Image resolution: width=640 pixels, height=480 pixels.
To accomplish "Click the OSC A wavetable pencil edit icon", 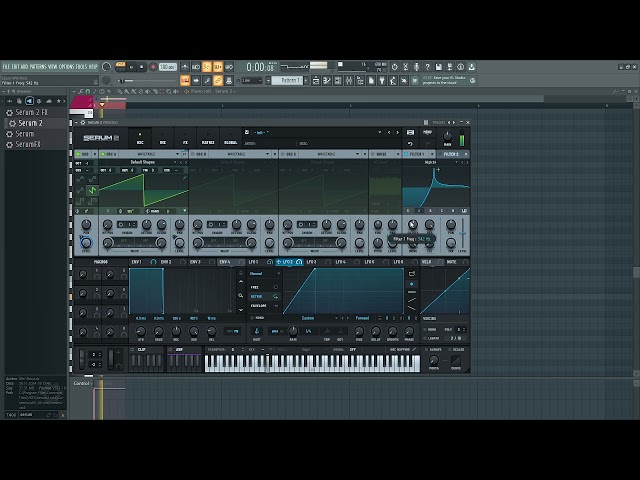I will (184, 178).
